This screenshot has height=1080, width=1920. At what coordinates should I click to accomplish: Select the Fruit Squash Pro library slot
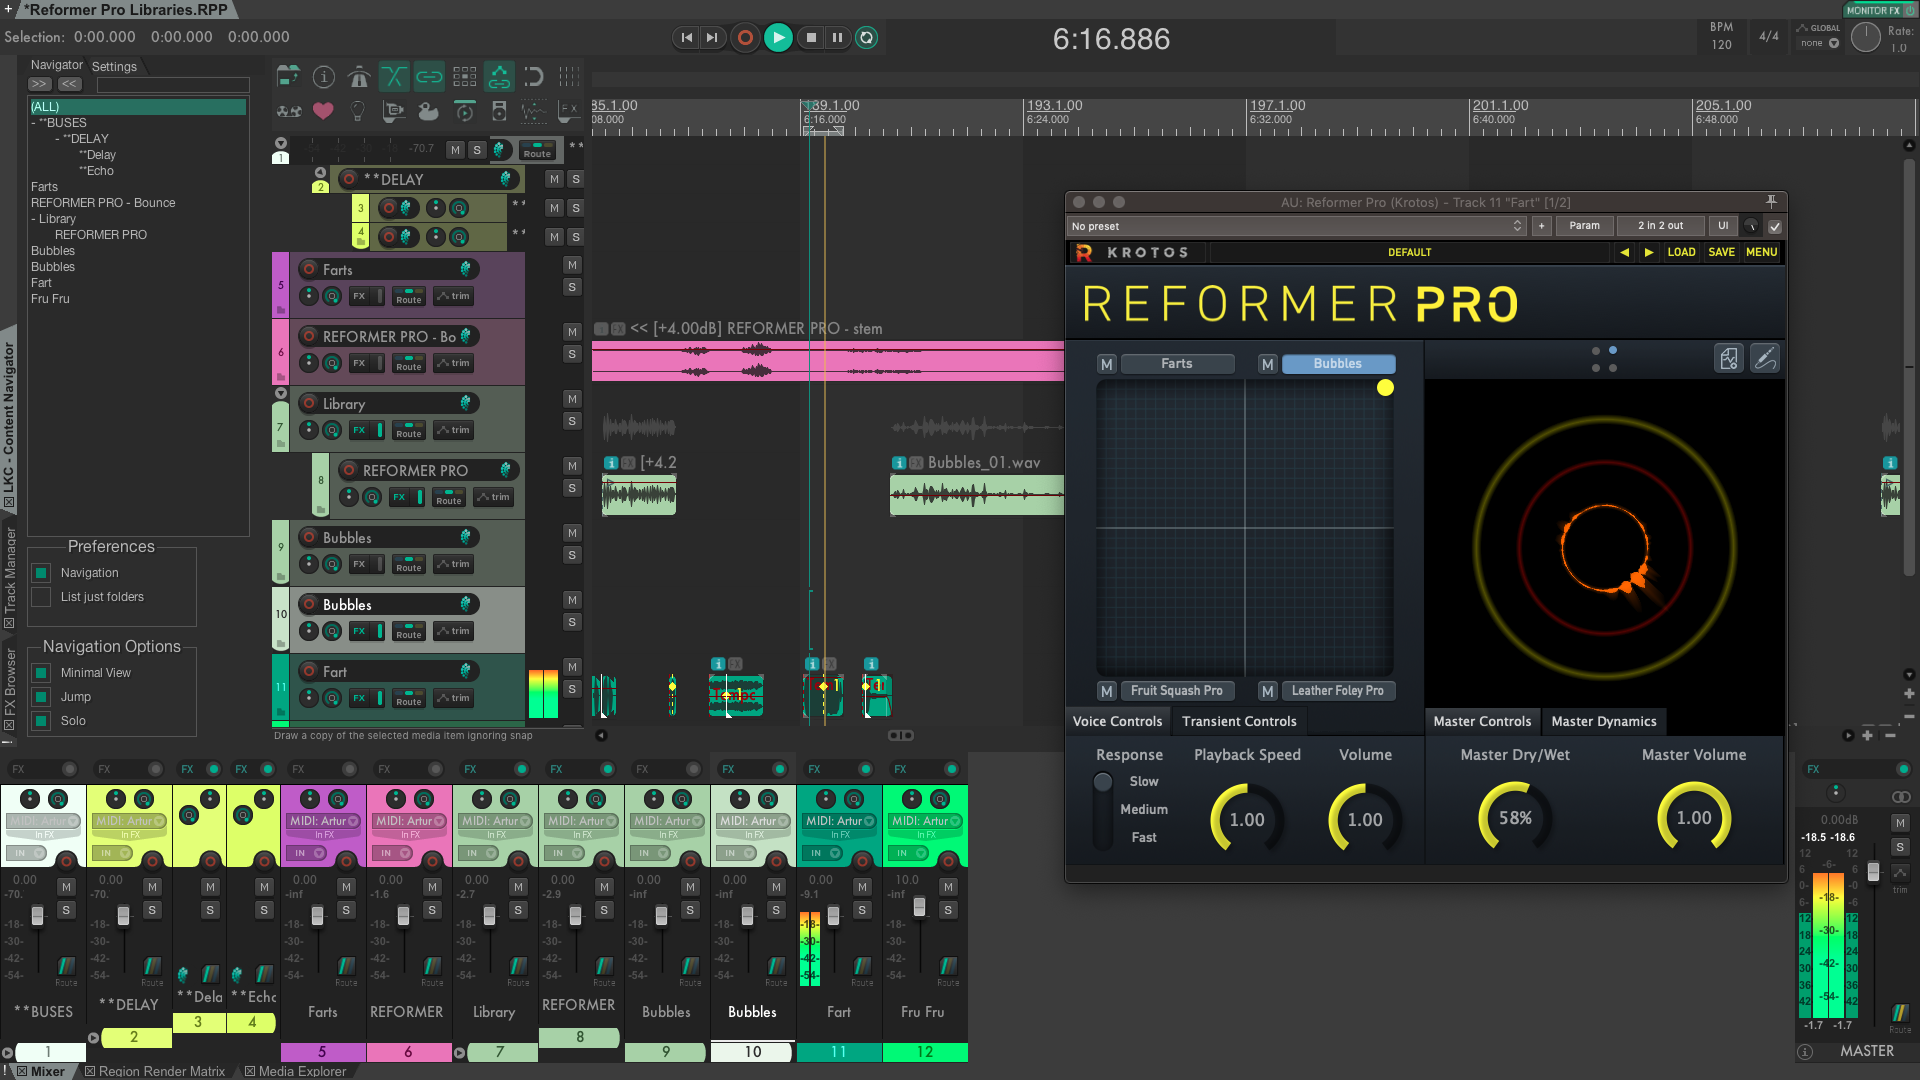(x=1176, y=691)
